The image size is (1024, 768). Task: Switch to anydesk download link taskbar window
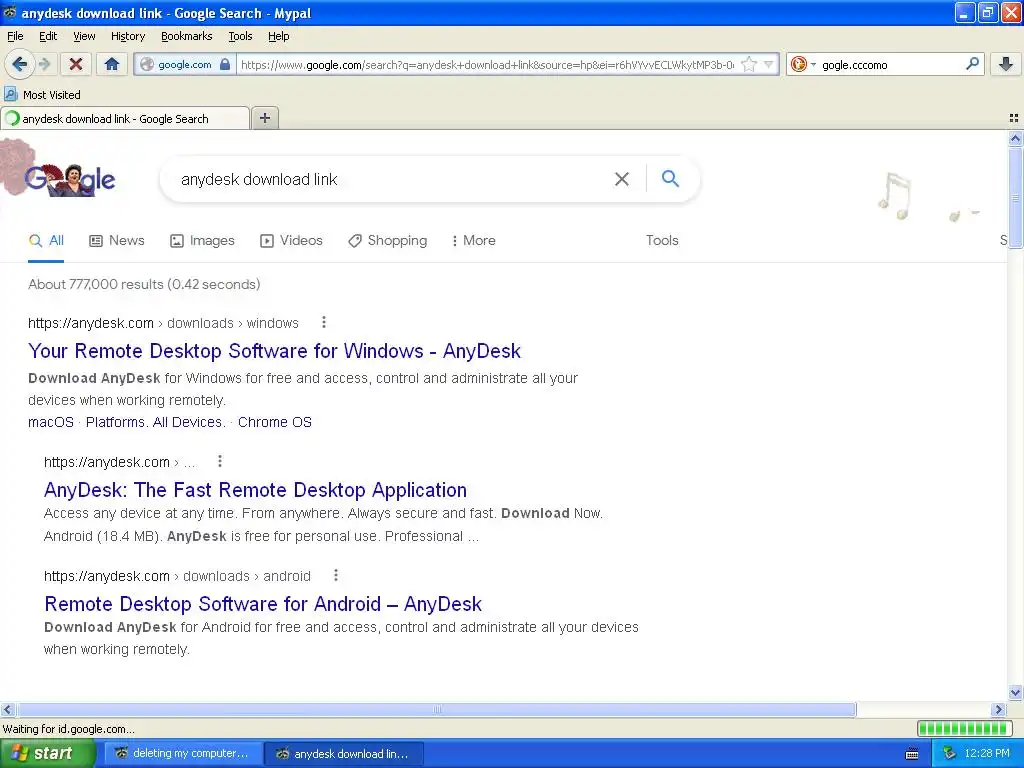click(344, 754)
